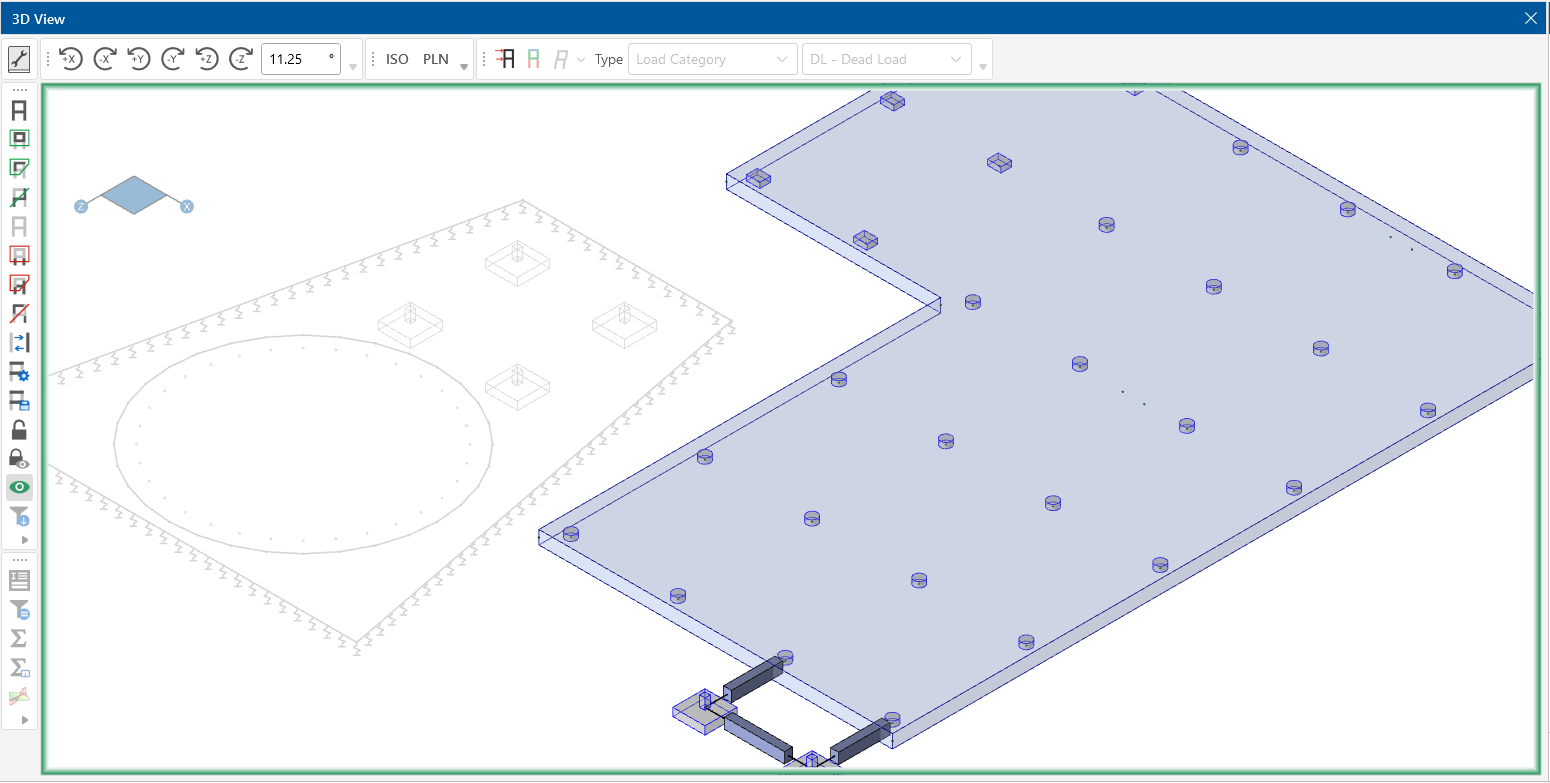Click the green box selection icon
Viewport: 1550px width, 783px height.
coord(19,139)
